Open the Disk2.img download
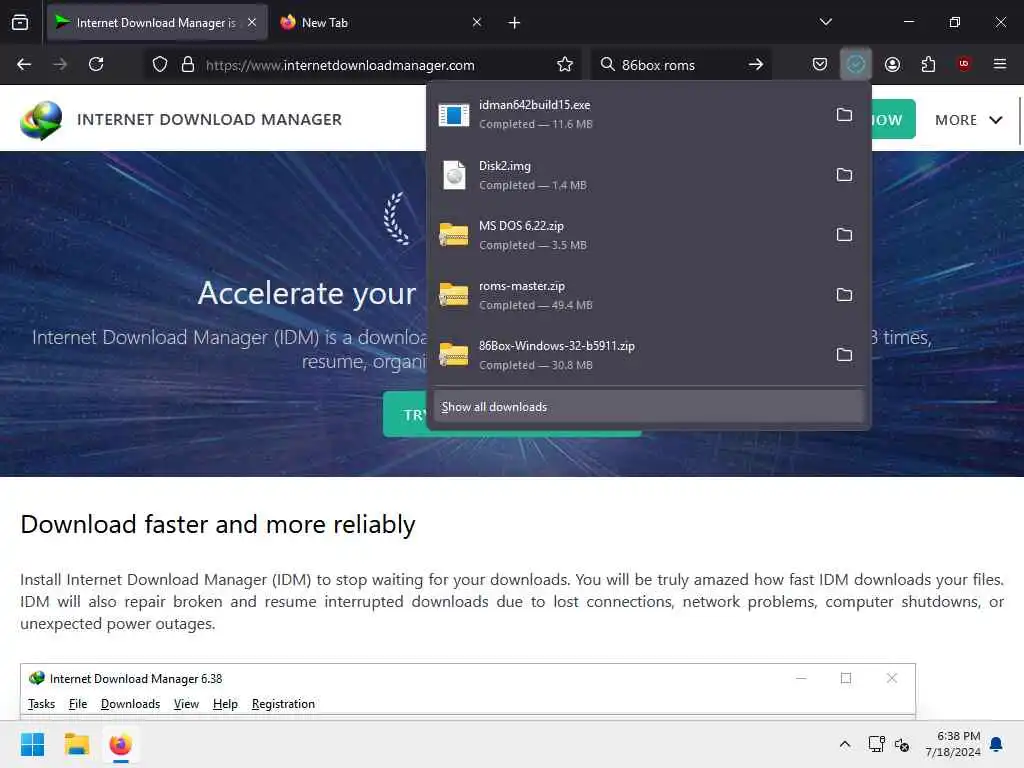 (x=627, y=174)
